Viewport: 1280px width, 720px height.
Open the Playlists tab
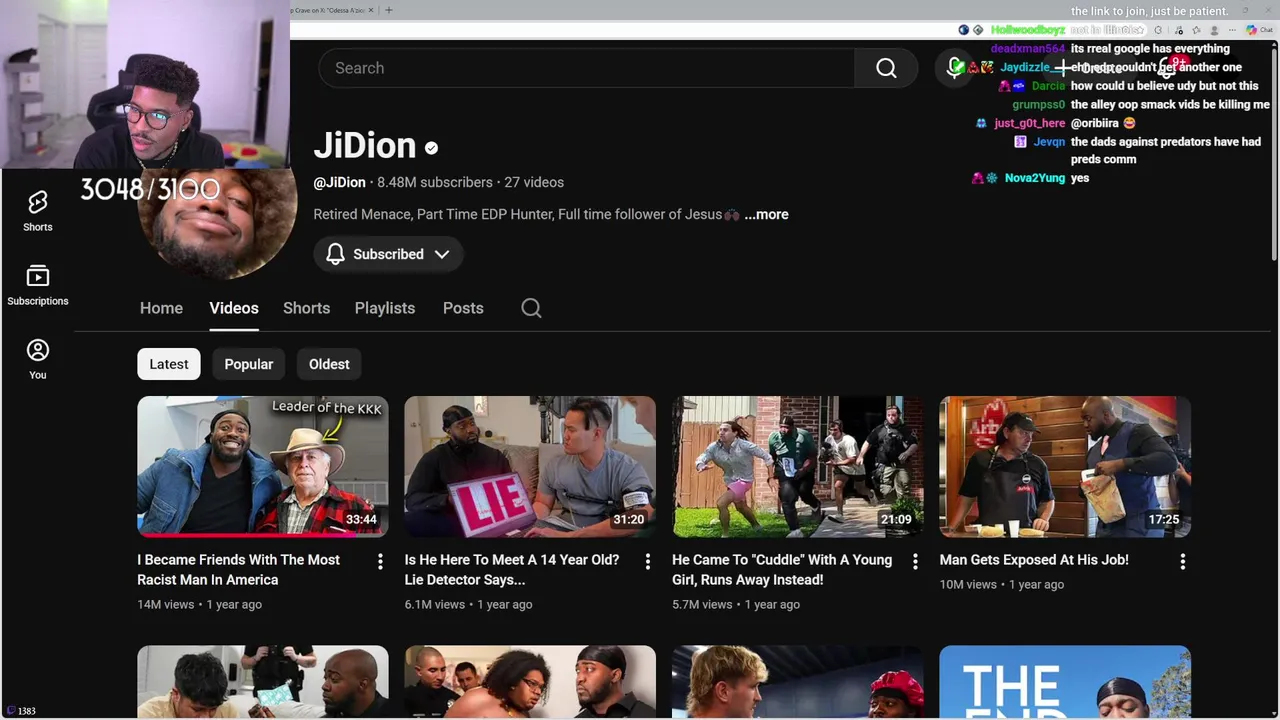point(385,308)
